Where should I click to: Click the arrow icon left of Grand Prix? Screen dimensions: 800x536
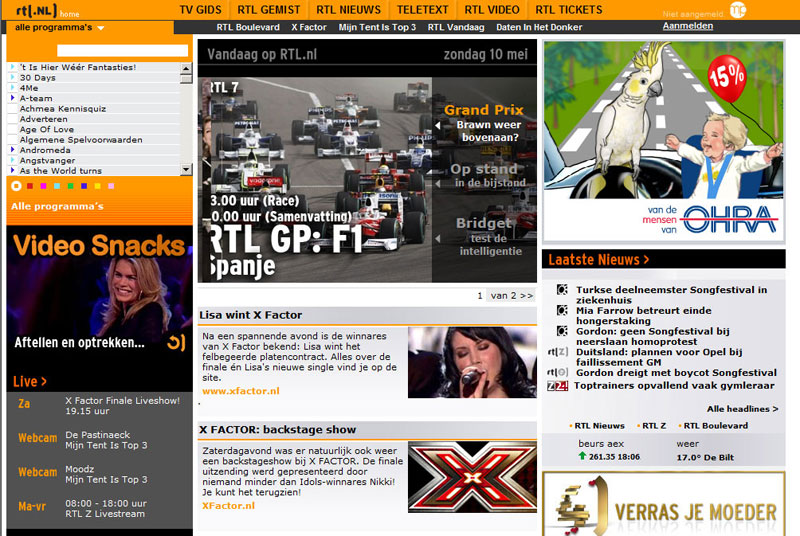[437, 125]
